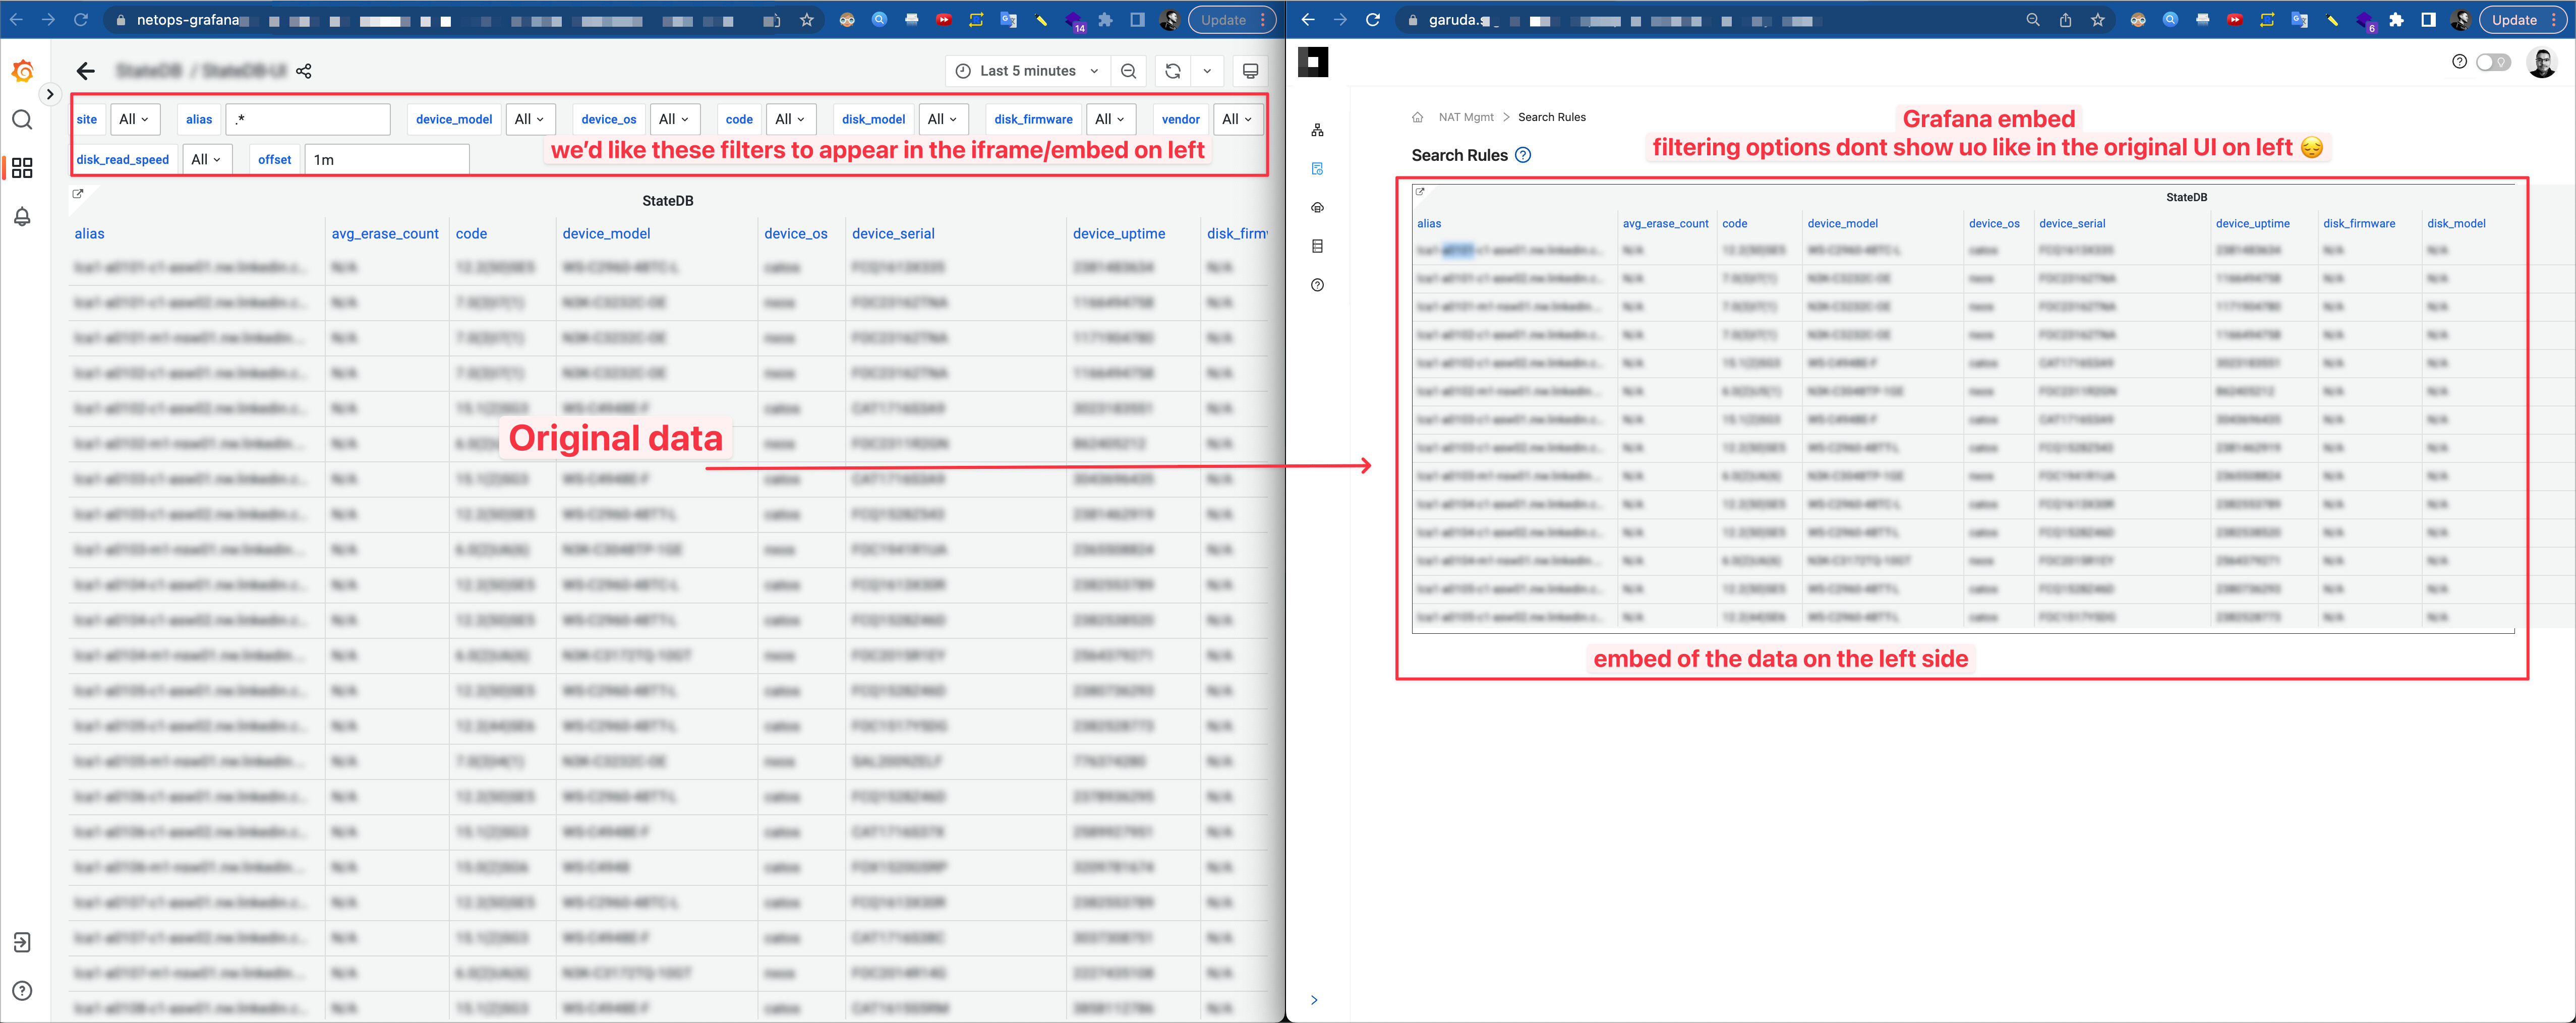The width and height of the screenshot is (2576, 1023).
Task: Click the share dashboard icon
Action: coord(304,71)
